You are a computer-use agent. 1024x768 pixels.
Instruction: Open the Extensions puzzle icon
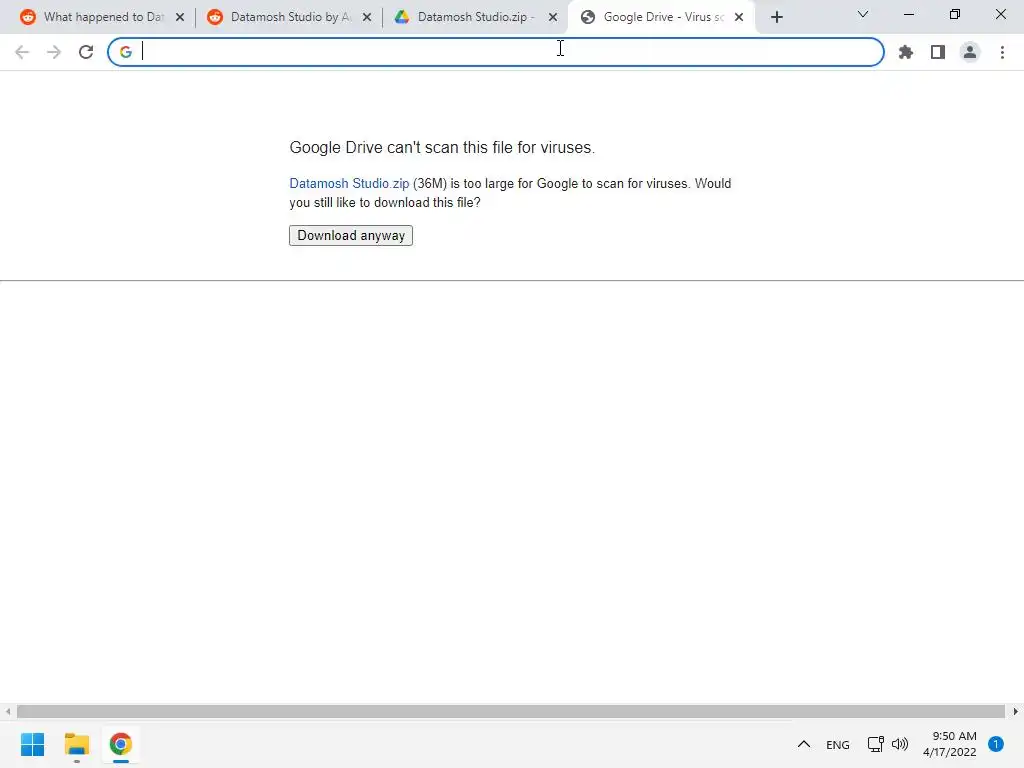pyautogui.click(x=905, y=52)
